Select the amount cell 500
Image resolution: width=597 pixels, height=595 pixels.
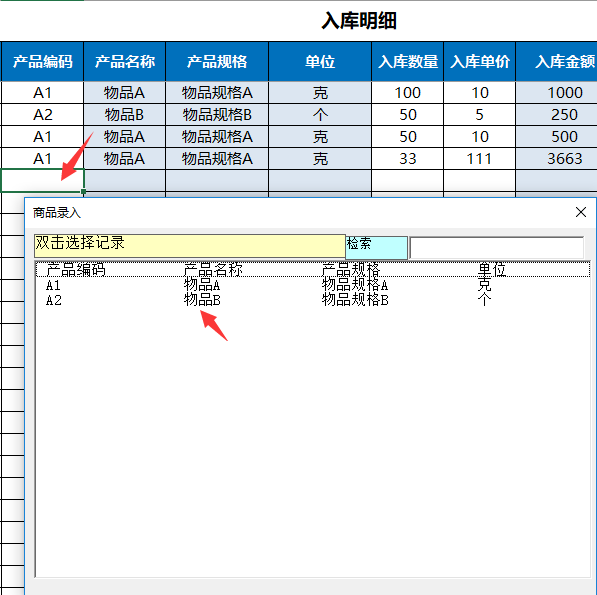[557, 137]
